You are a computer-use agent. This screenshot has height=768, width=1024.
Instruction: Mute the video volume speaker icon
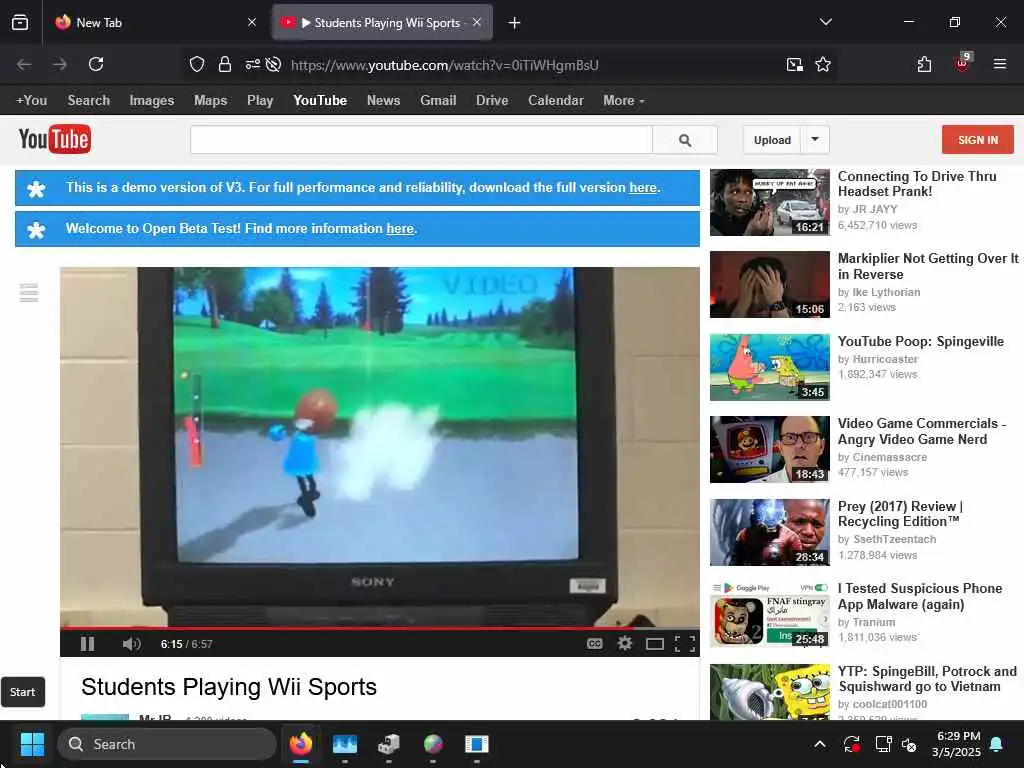pyautogui.click(x=131, y=644)
